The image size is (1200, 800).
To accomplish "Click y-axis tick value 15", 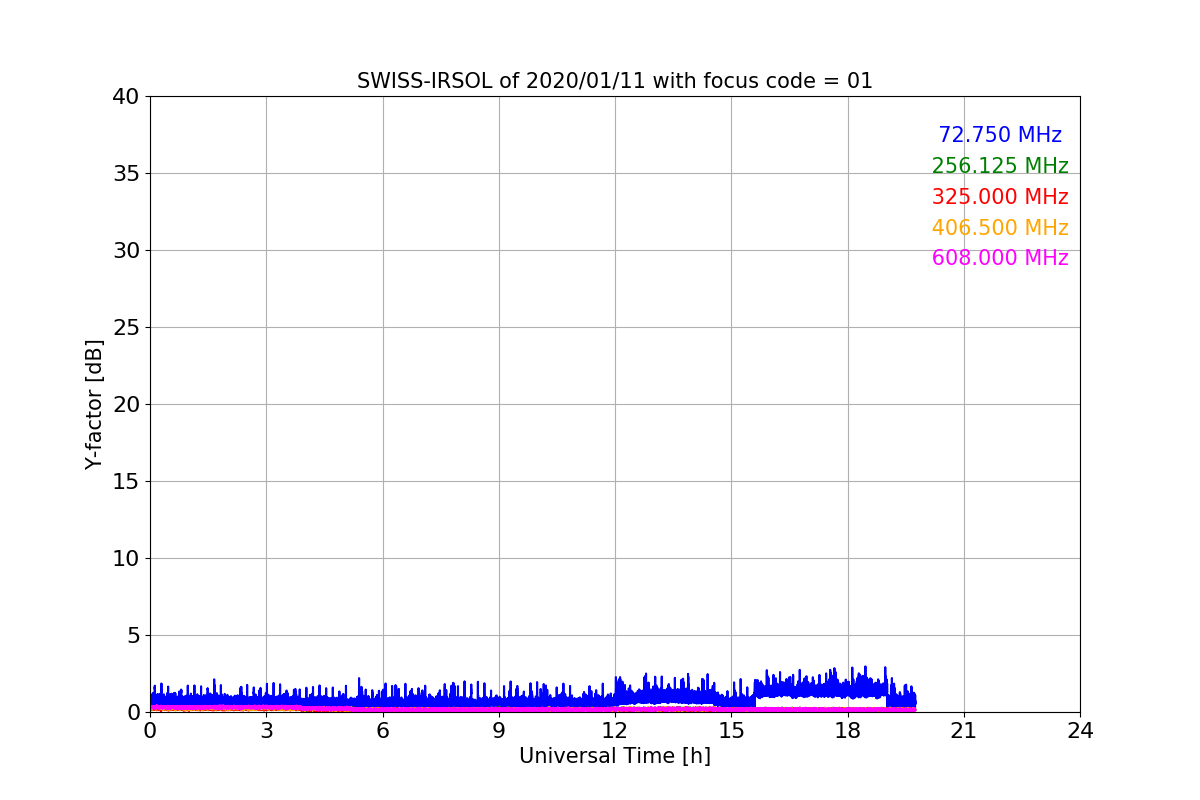I will point(126,482).
